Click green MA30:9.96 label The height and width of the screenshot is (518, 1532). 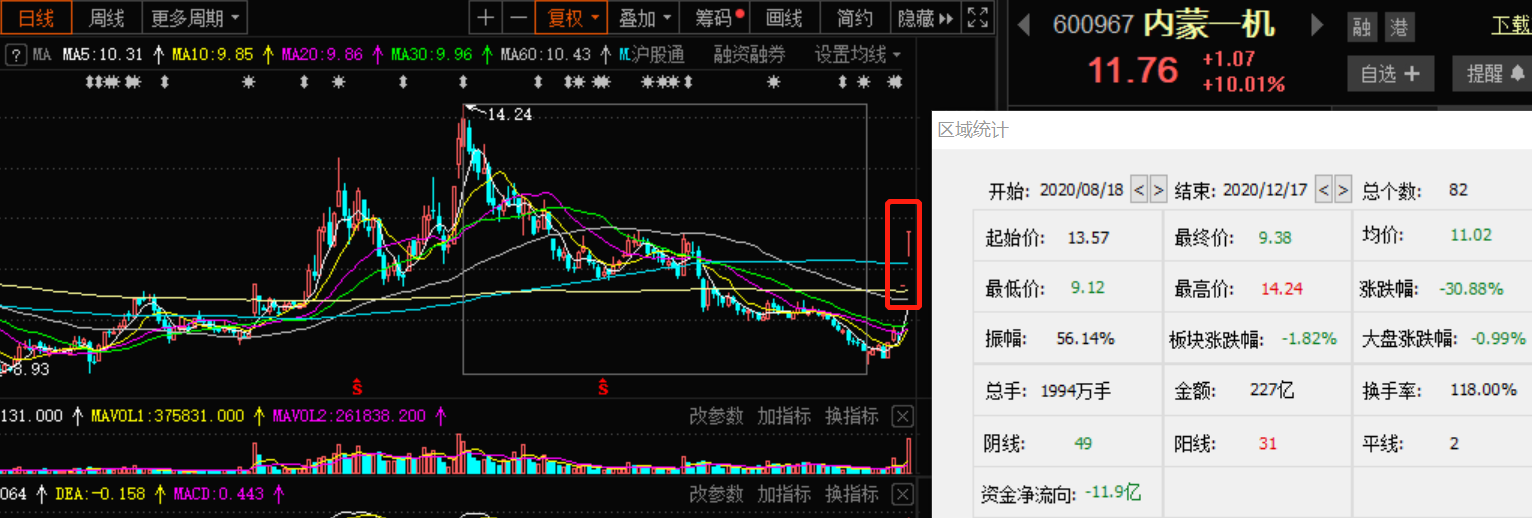tap(432, 54)
